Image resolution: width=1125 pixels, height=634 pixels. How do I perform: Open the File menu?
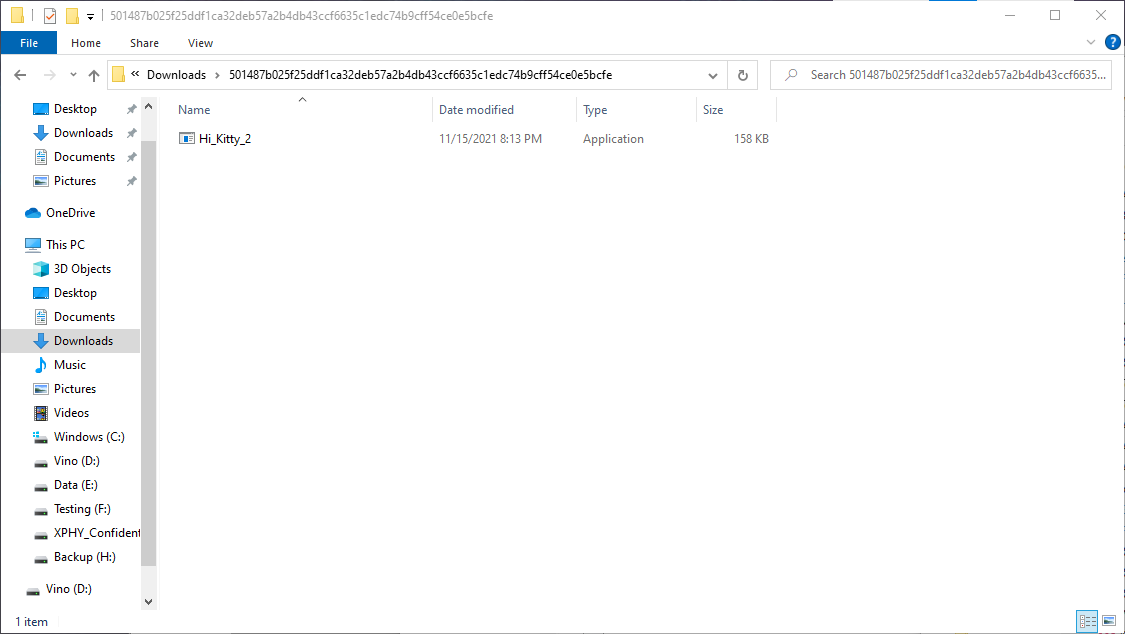(29, 43)
